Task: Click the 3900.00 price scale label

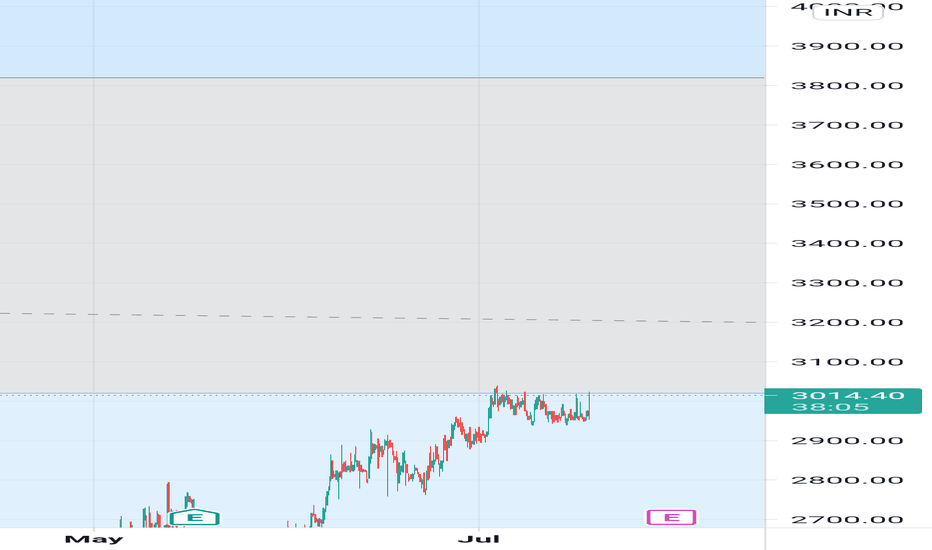Action: point(848,46)
